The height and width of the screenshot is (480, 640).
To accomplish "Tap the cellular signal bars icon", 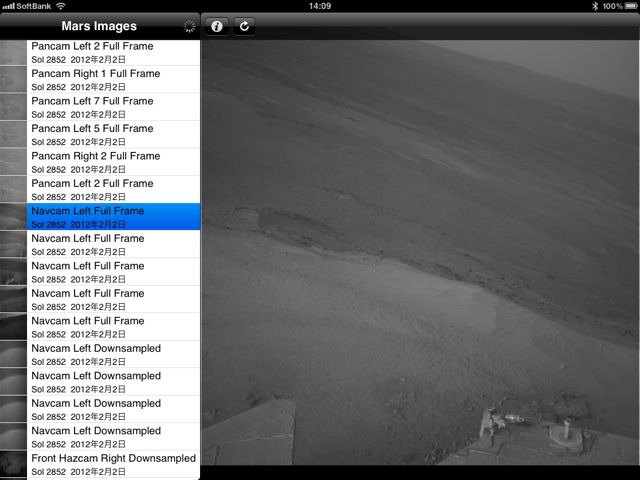I will pos(8,6).
